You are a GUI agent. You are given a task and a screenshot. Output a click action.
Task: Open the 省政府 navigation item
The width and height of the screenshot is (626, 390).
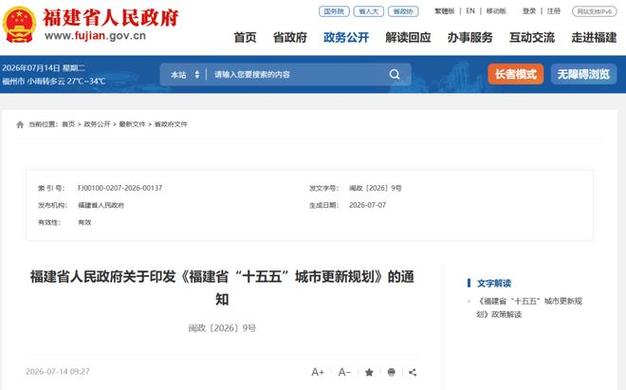[290, 38]
